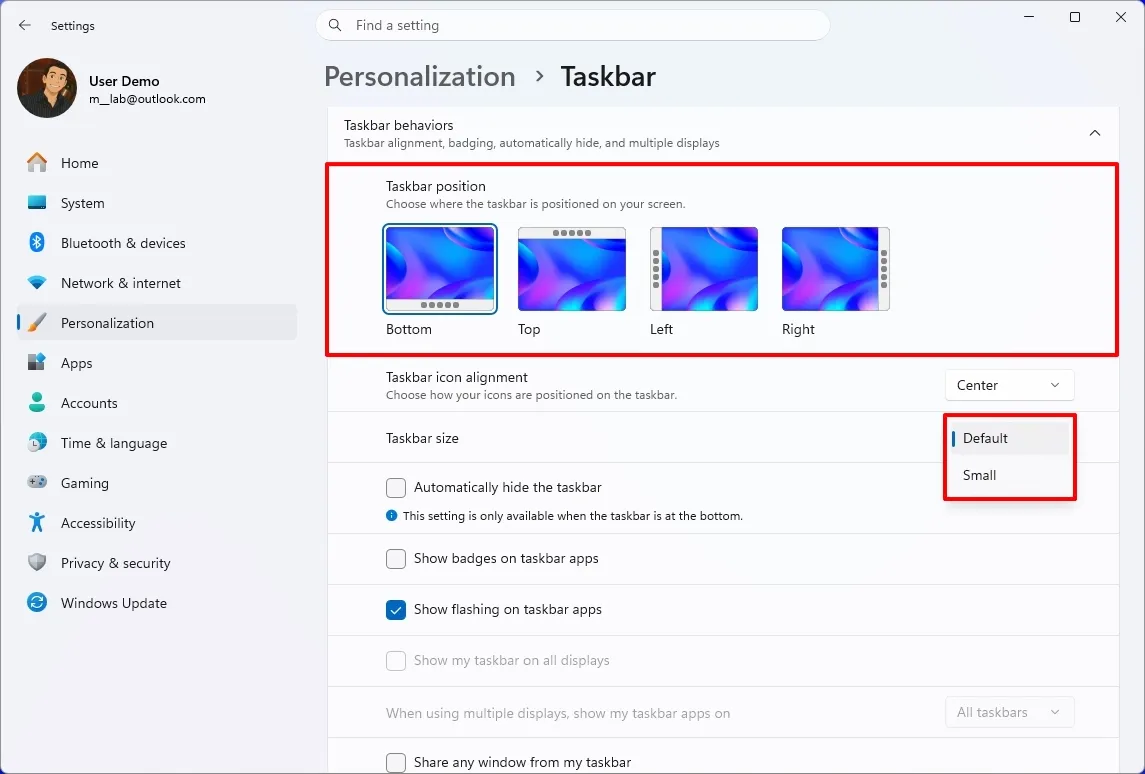Open the User Demo profile picture
The width and height of the screenshot is (1145, 774).
coord(47,88)
